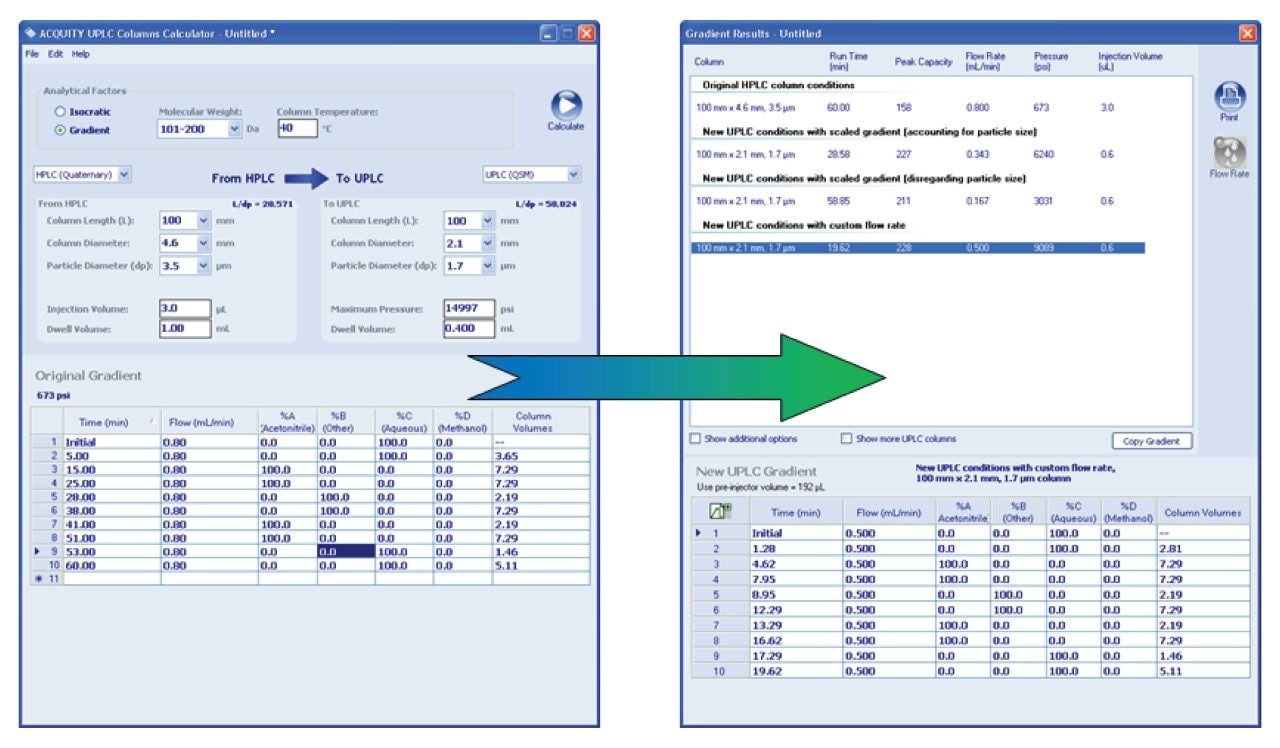The height and width of the screenshot is (748, 1280).
Task: Click the gradient chart icon in New UPLC Gradient table header
Action: [722, 511]
